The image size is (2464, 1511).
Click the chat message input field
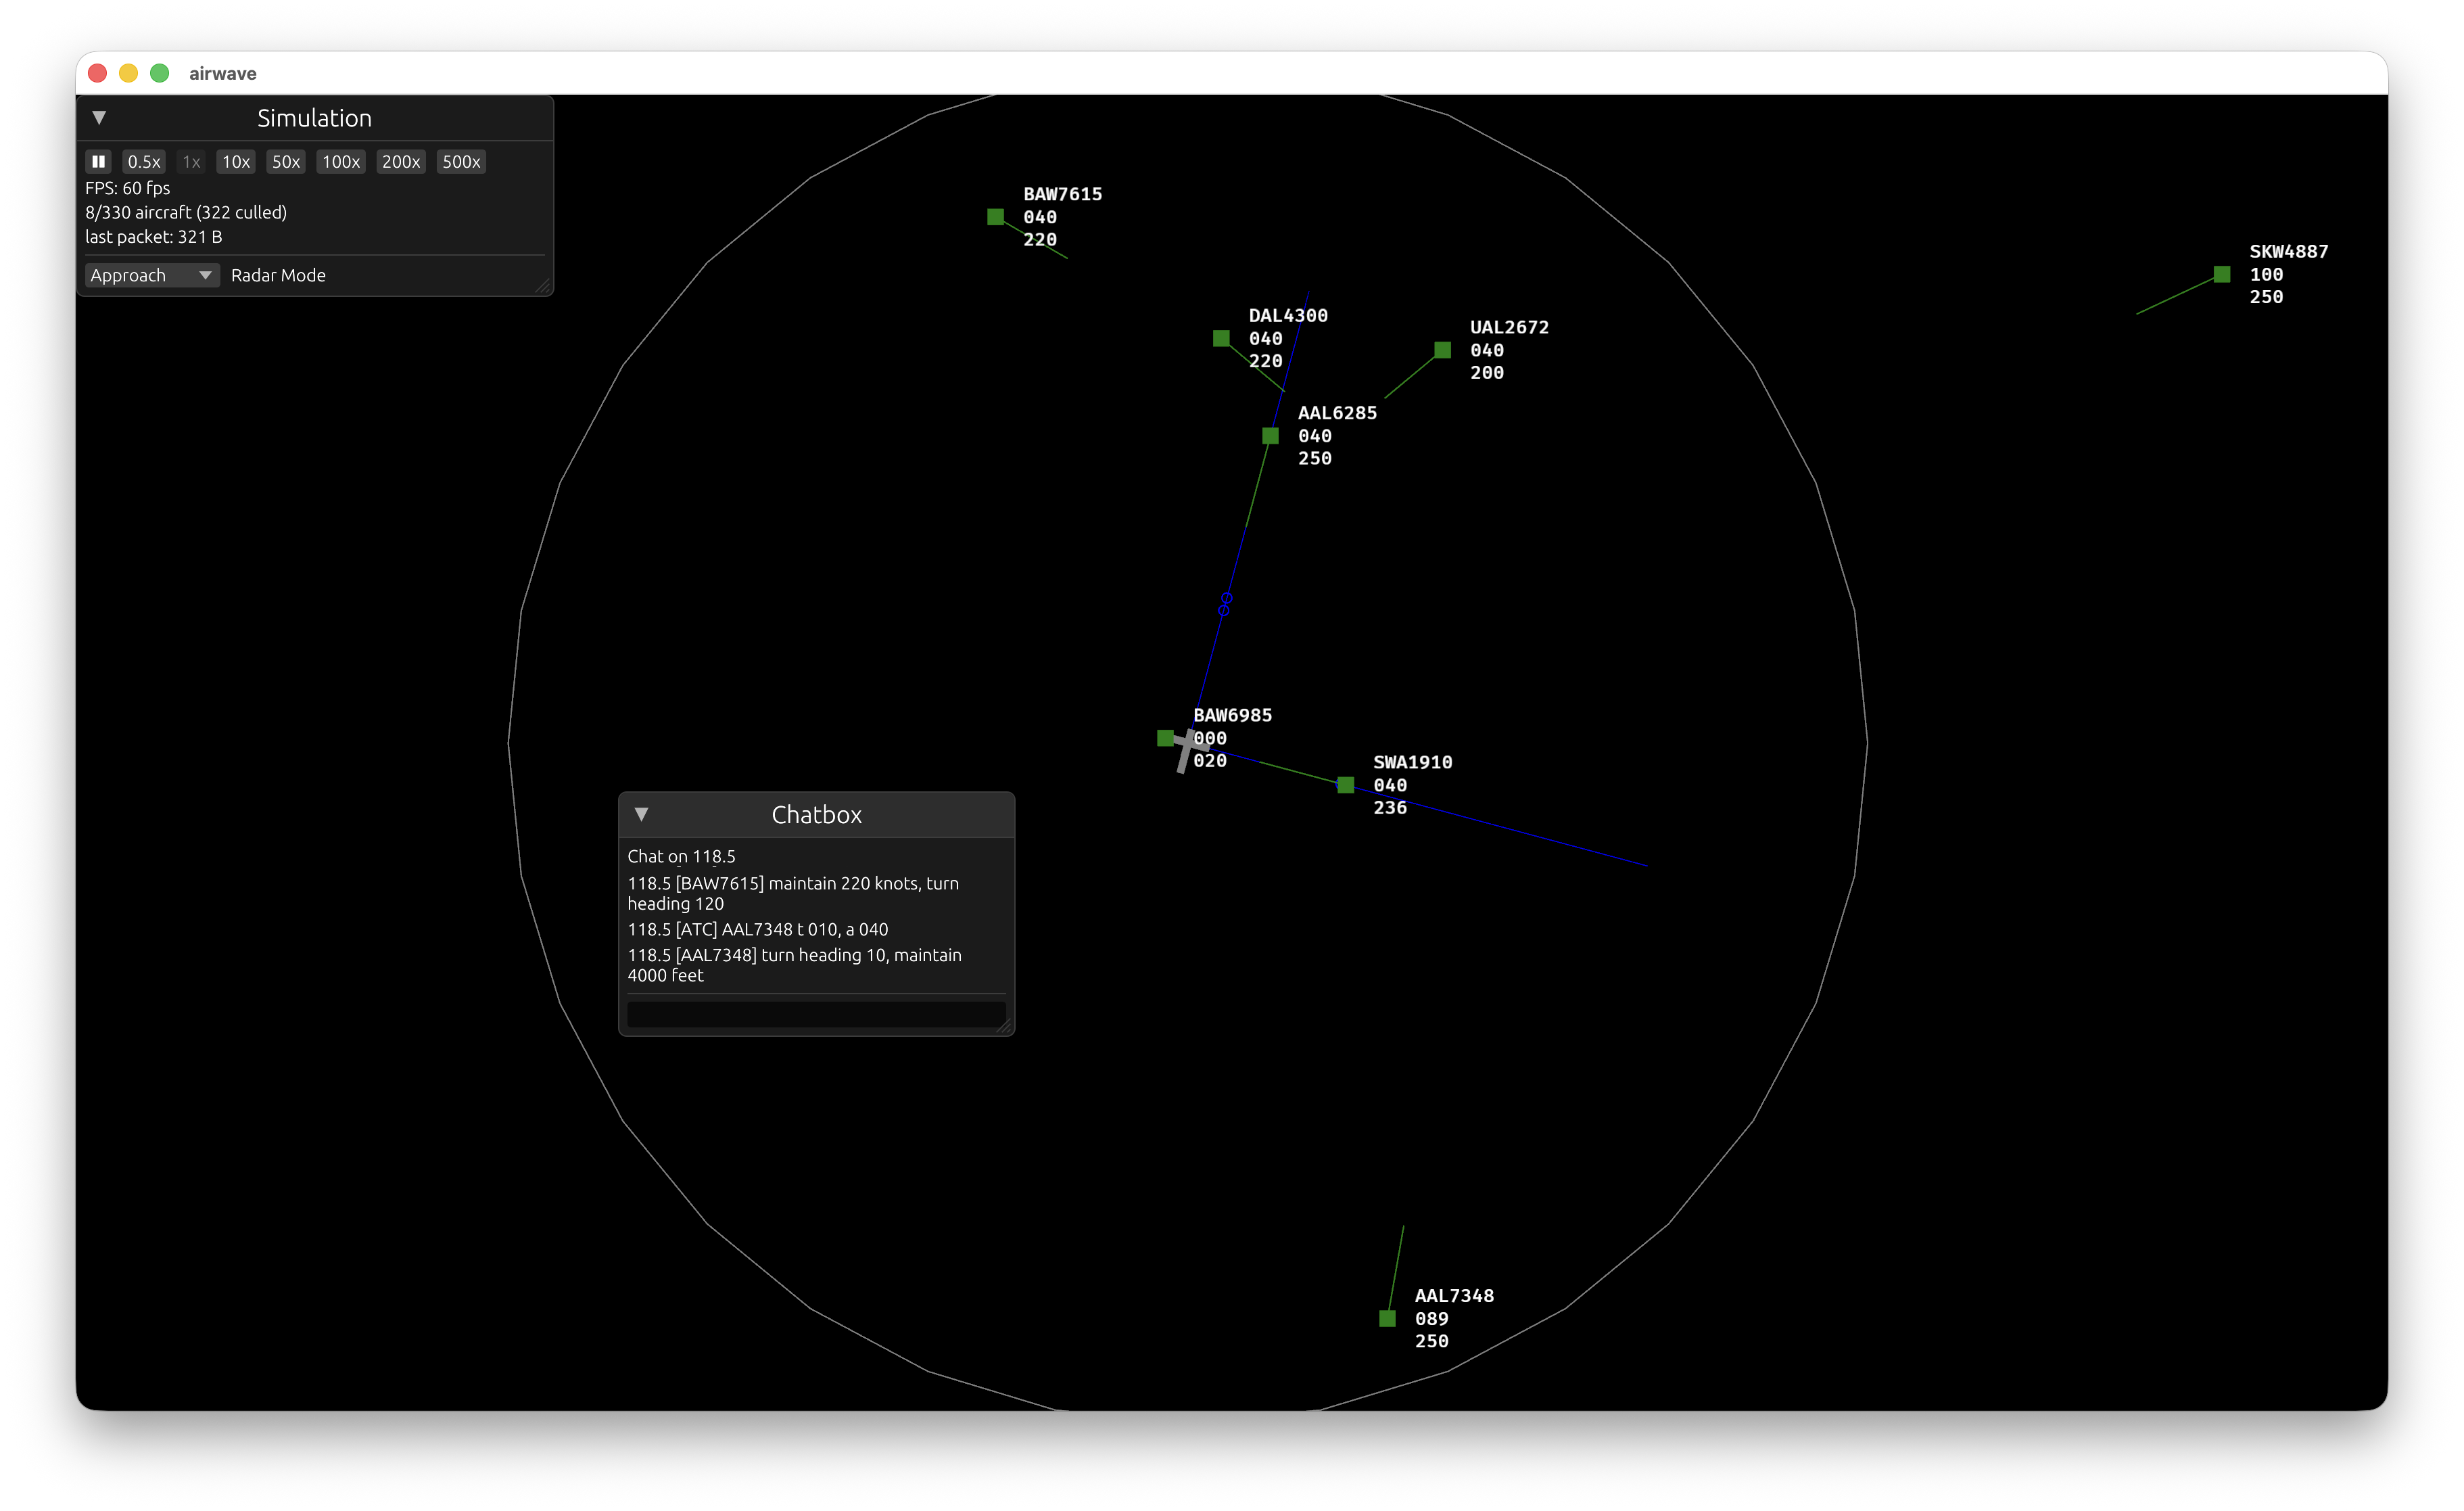(815, 1014)
